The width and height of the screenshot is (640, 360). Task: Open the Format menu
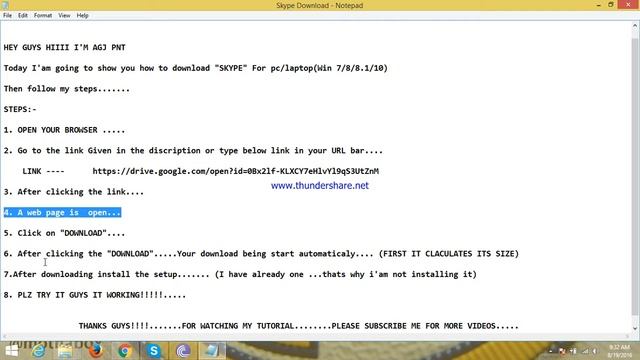[43, 16]
